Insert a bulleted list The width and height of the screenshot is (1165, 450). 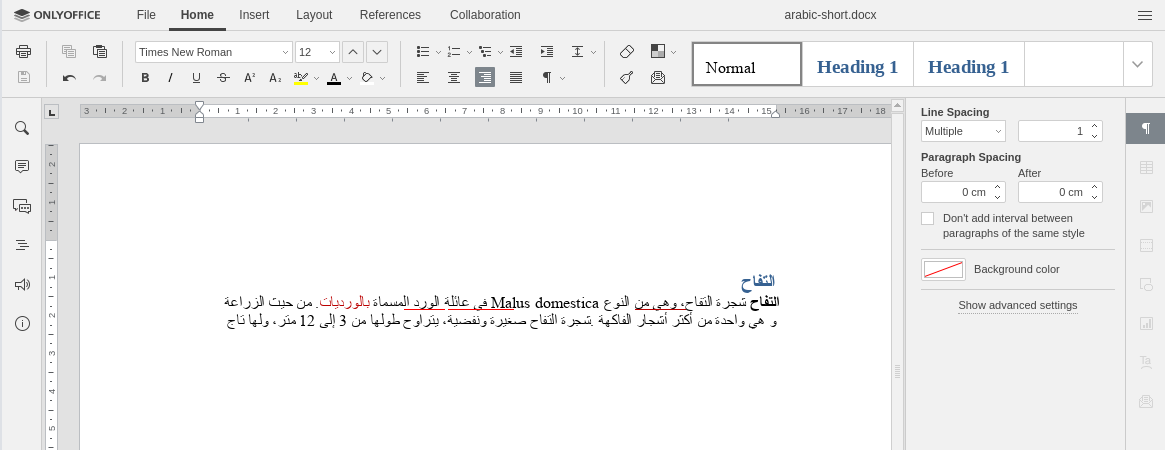point(423,52)
